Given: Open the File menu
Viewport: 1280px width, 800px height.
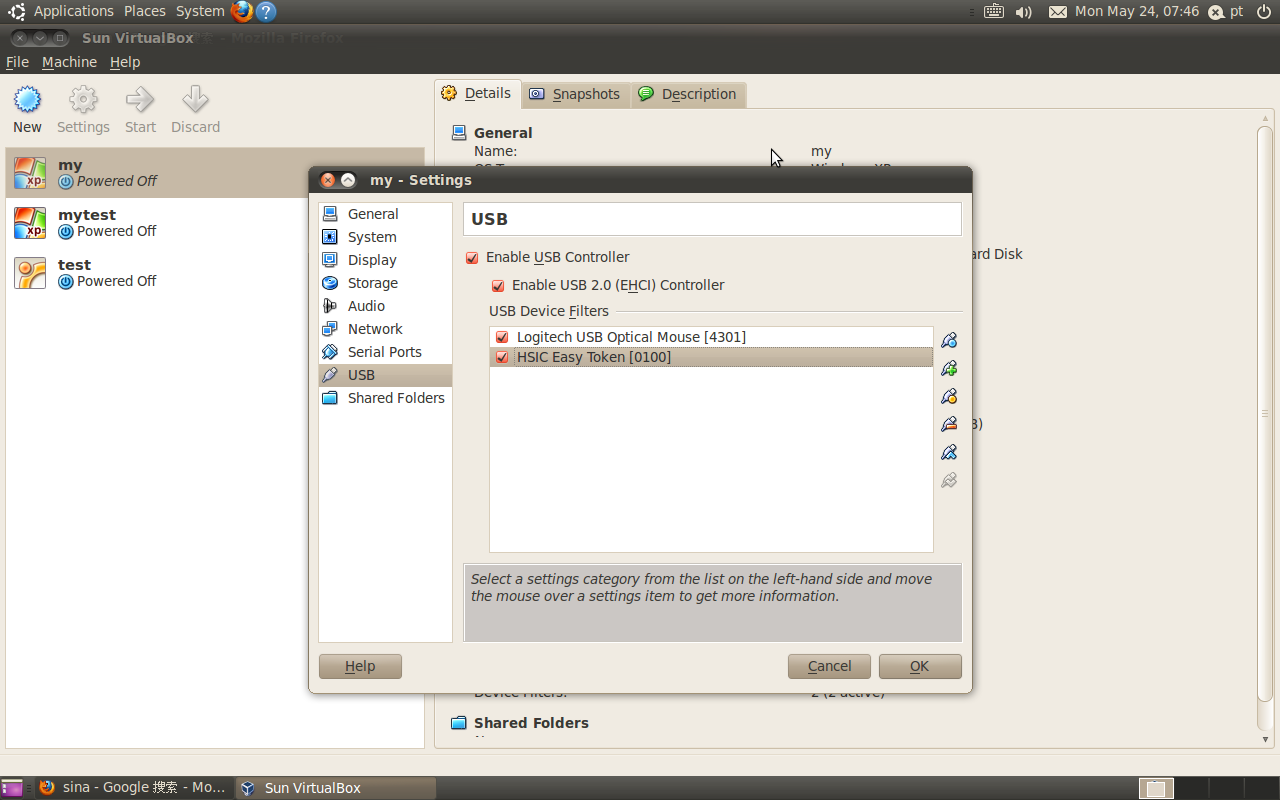Looking at the screenshot, I should [17, 62].
